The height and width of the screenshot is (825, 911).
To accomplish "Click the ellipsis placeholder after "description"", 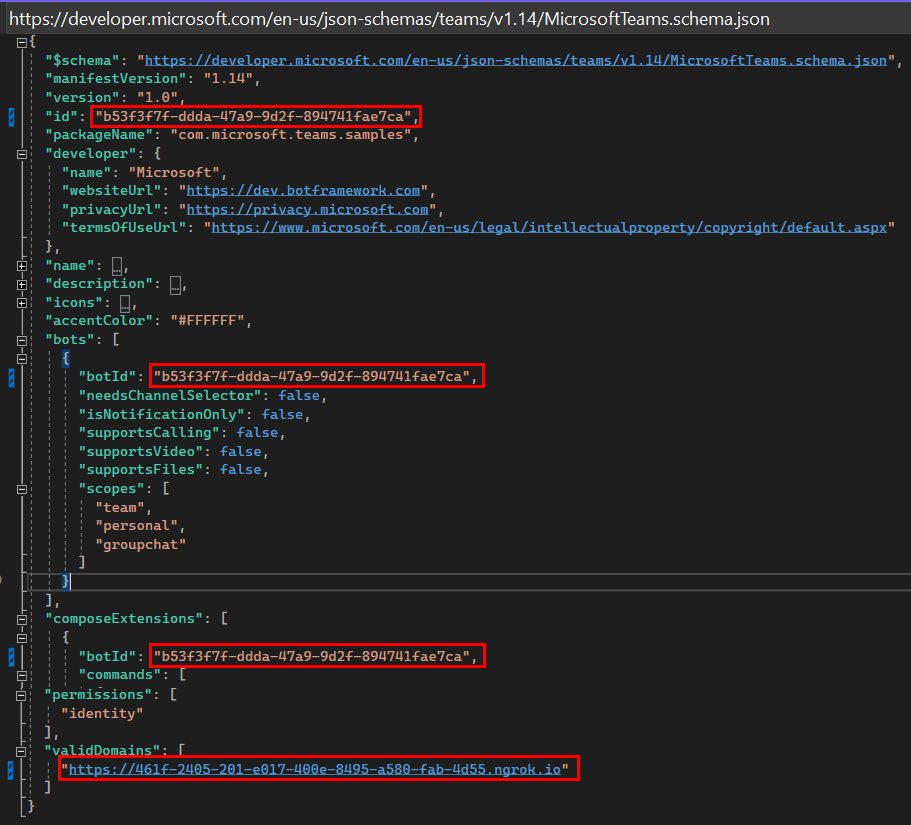I will 175,285.
